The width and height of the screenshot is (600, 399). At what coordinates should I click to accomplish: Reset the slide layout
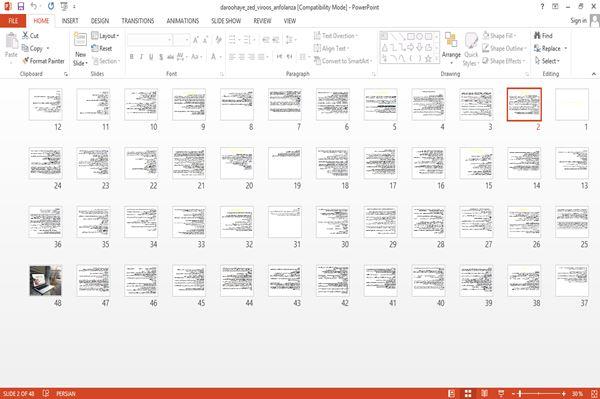pos(102,48)
